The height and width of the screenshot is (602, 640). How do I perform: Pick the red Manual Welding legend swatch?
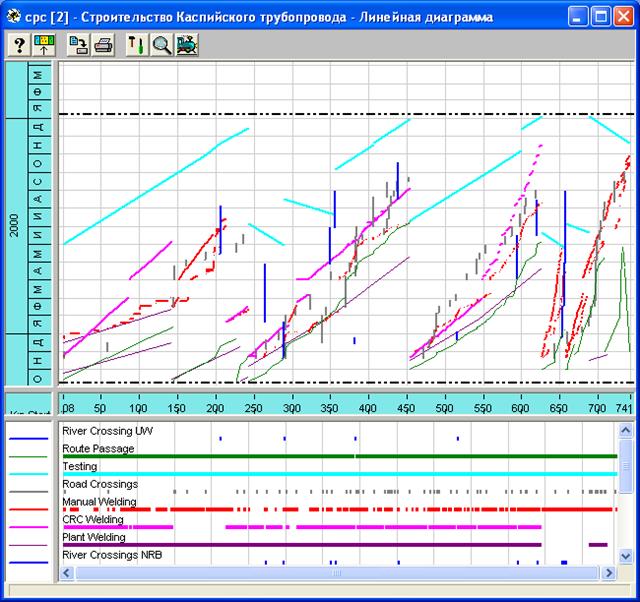(28, 509)
